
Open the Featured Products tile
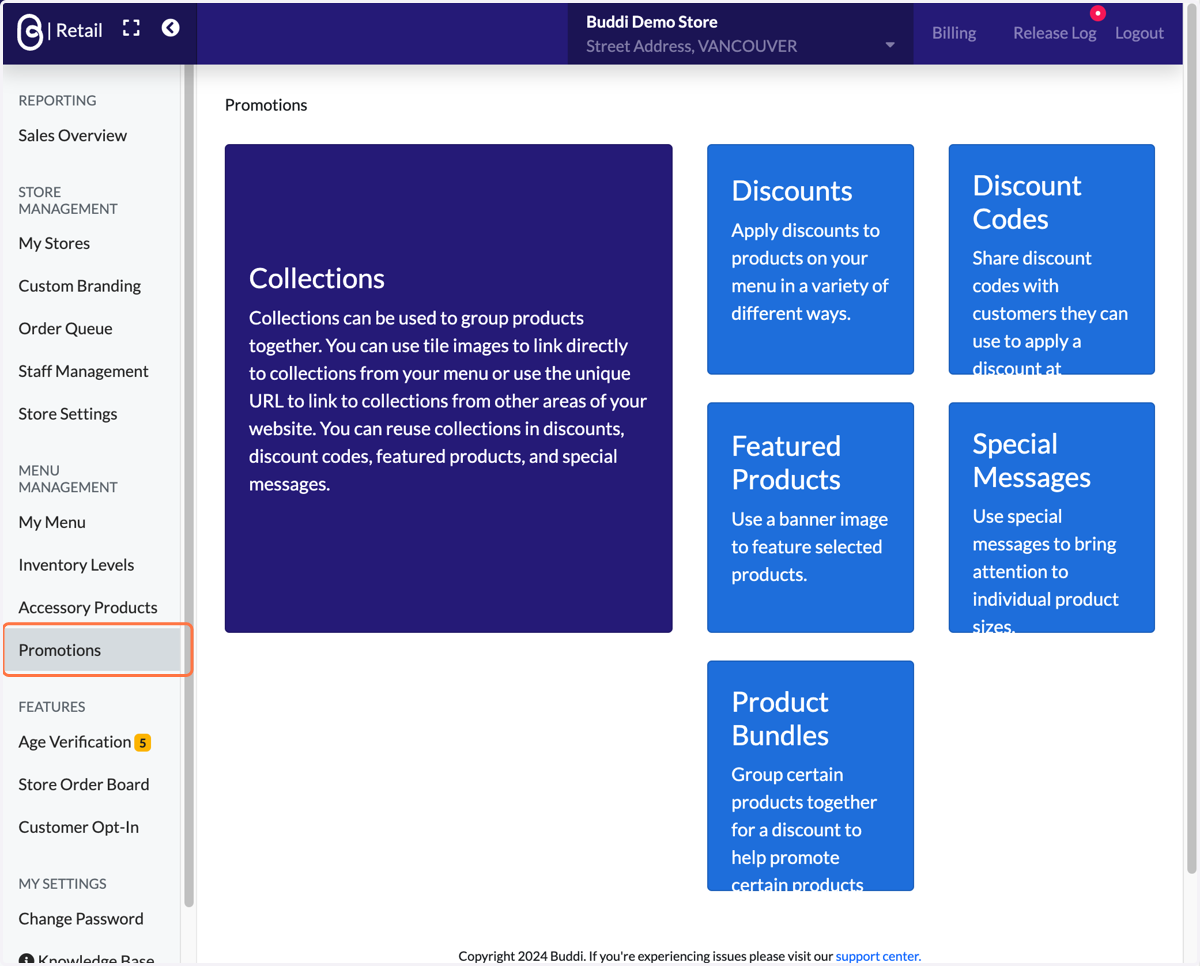pos(810,517)
